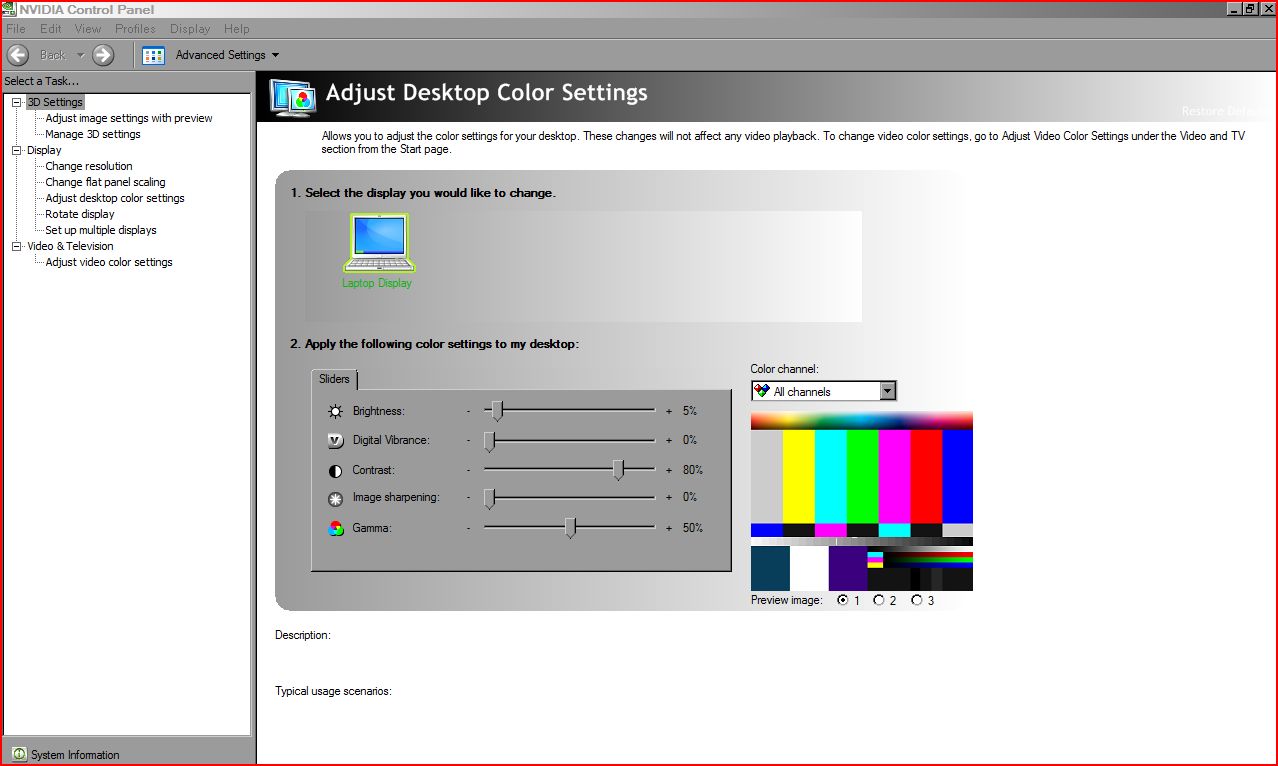The height and width of the screenshot is (766, 1278).
Task: Click the Image sharpening icon
Action: click(x=336, y=498)
